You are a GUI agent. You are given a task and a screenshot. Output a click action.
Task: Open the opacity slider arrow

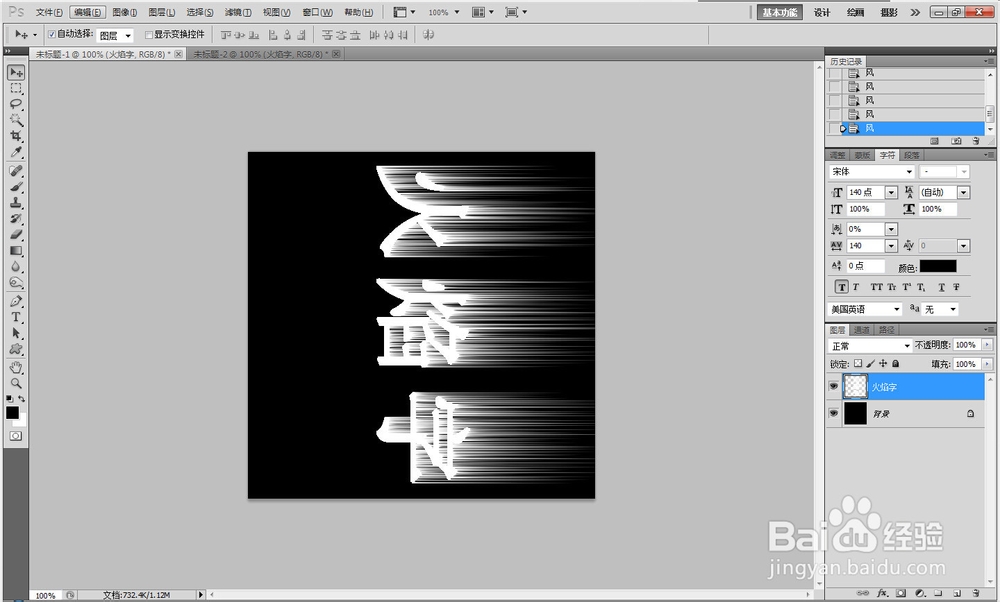[x=987, y=345]
